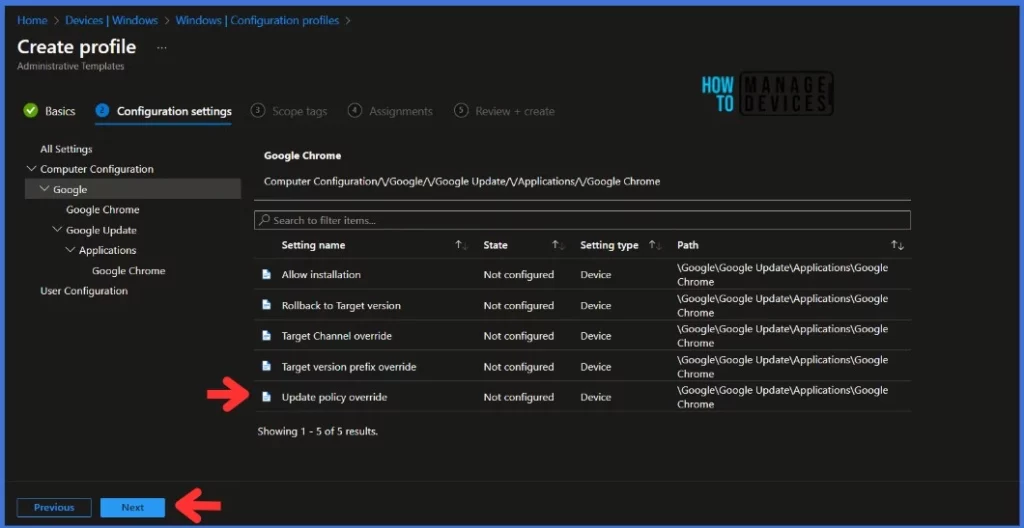This screenshot has width=1024, height=528.
Task: Open the ellipsis menu next to Create profile
Action: (x=162, y=48)
